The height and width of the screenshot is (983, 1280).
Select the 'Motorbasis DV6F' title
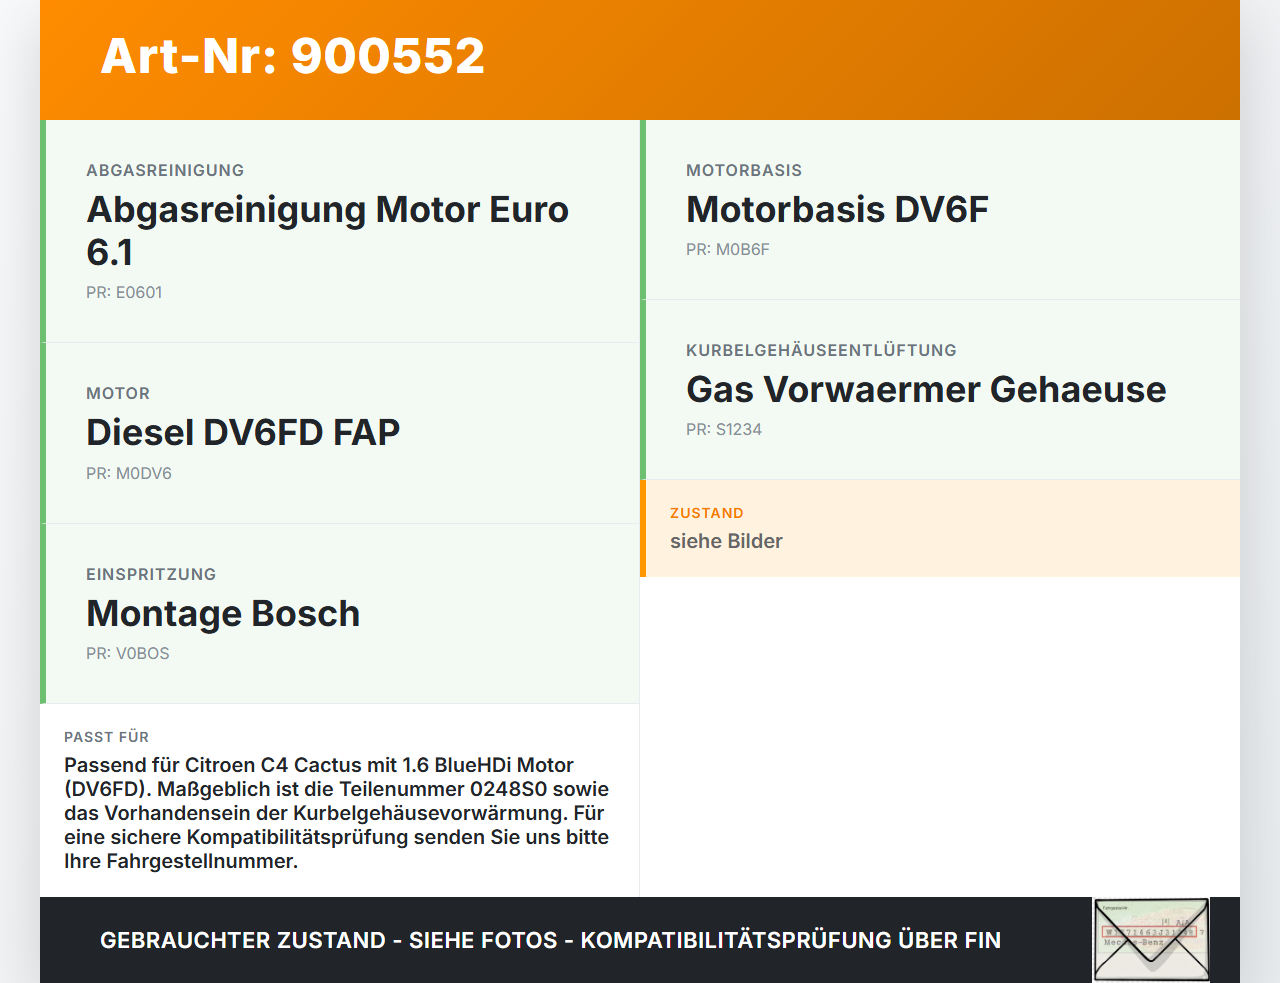click(x=837, y=209)
